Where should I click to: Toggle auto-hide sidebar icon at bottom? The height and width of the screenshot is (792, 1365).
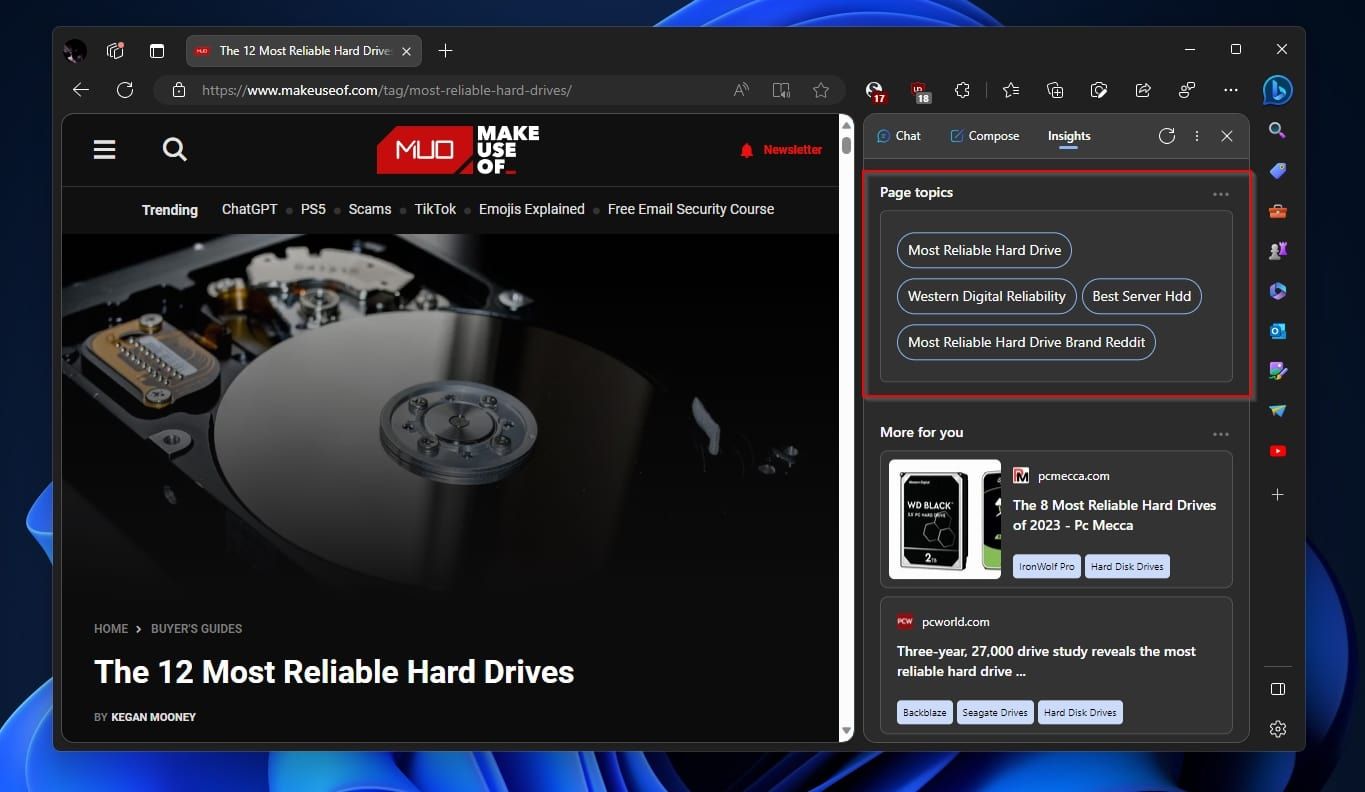[1277, 689]
